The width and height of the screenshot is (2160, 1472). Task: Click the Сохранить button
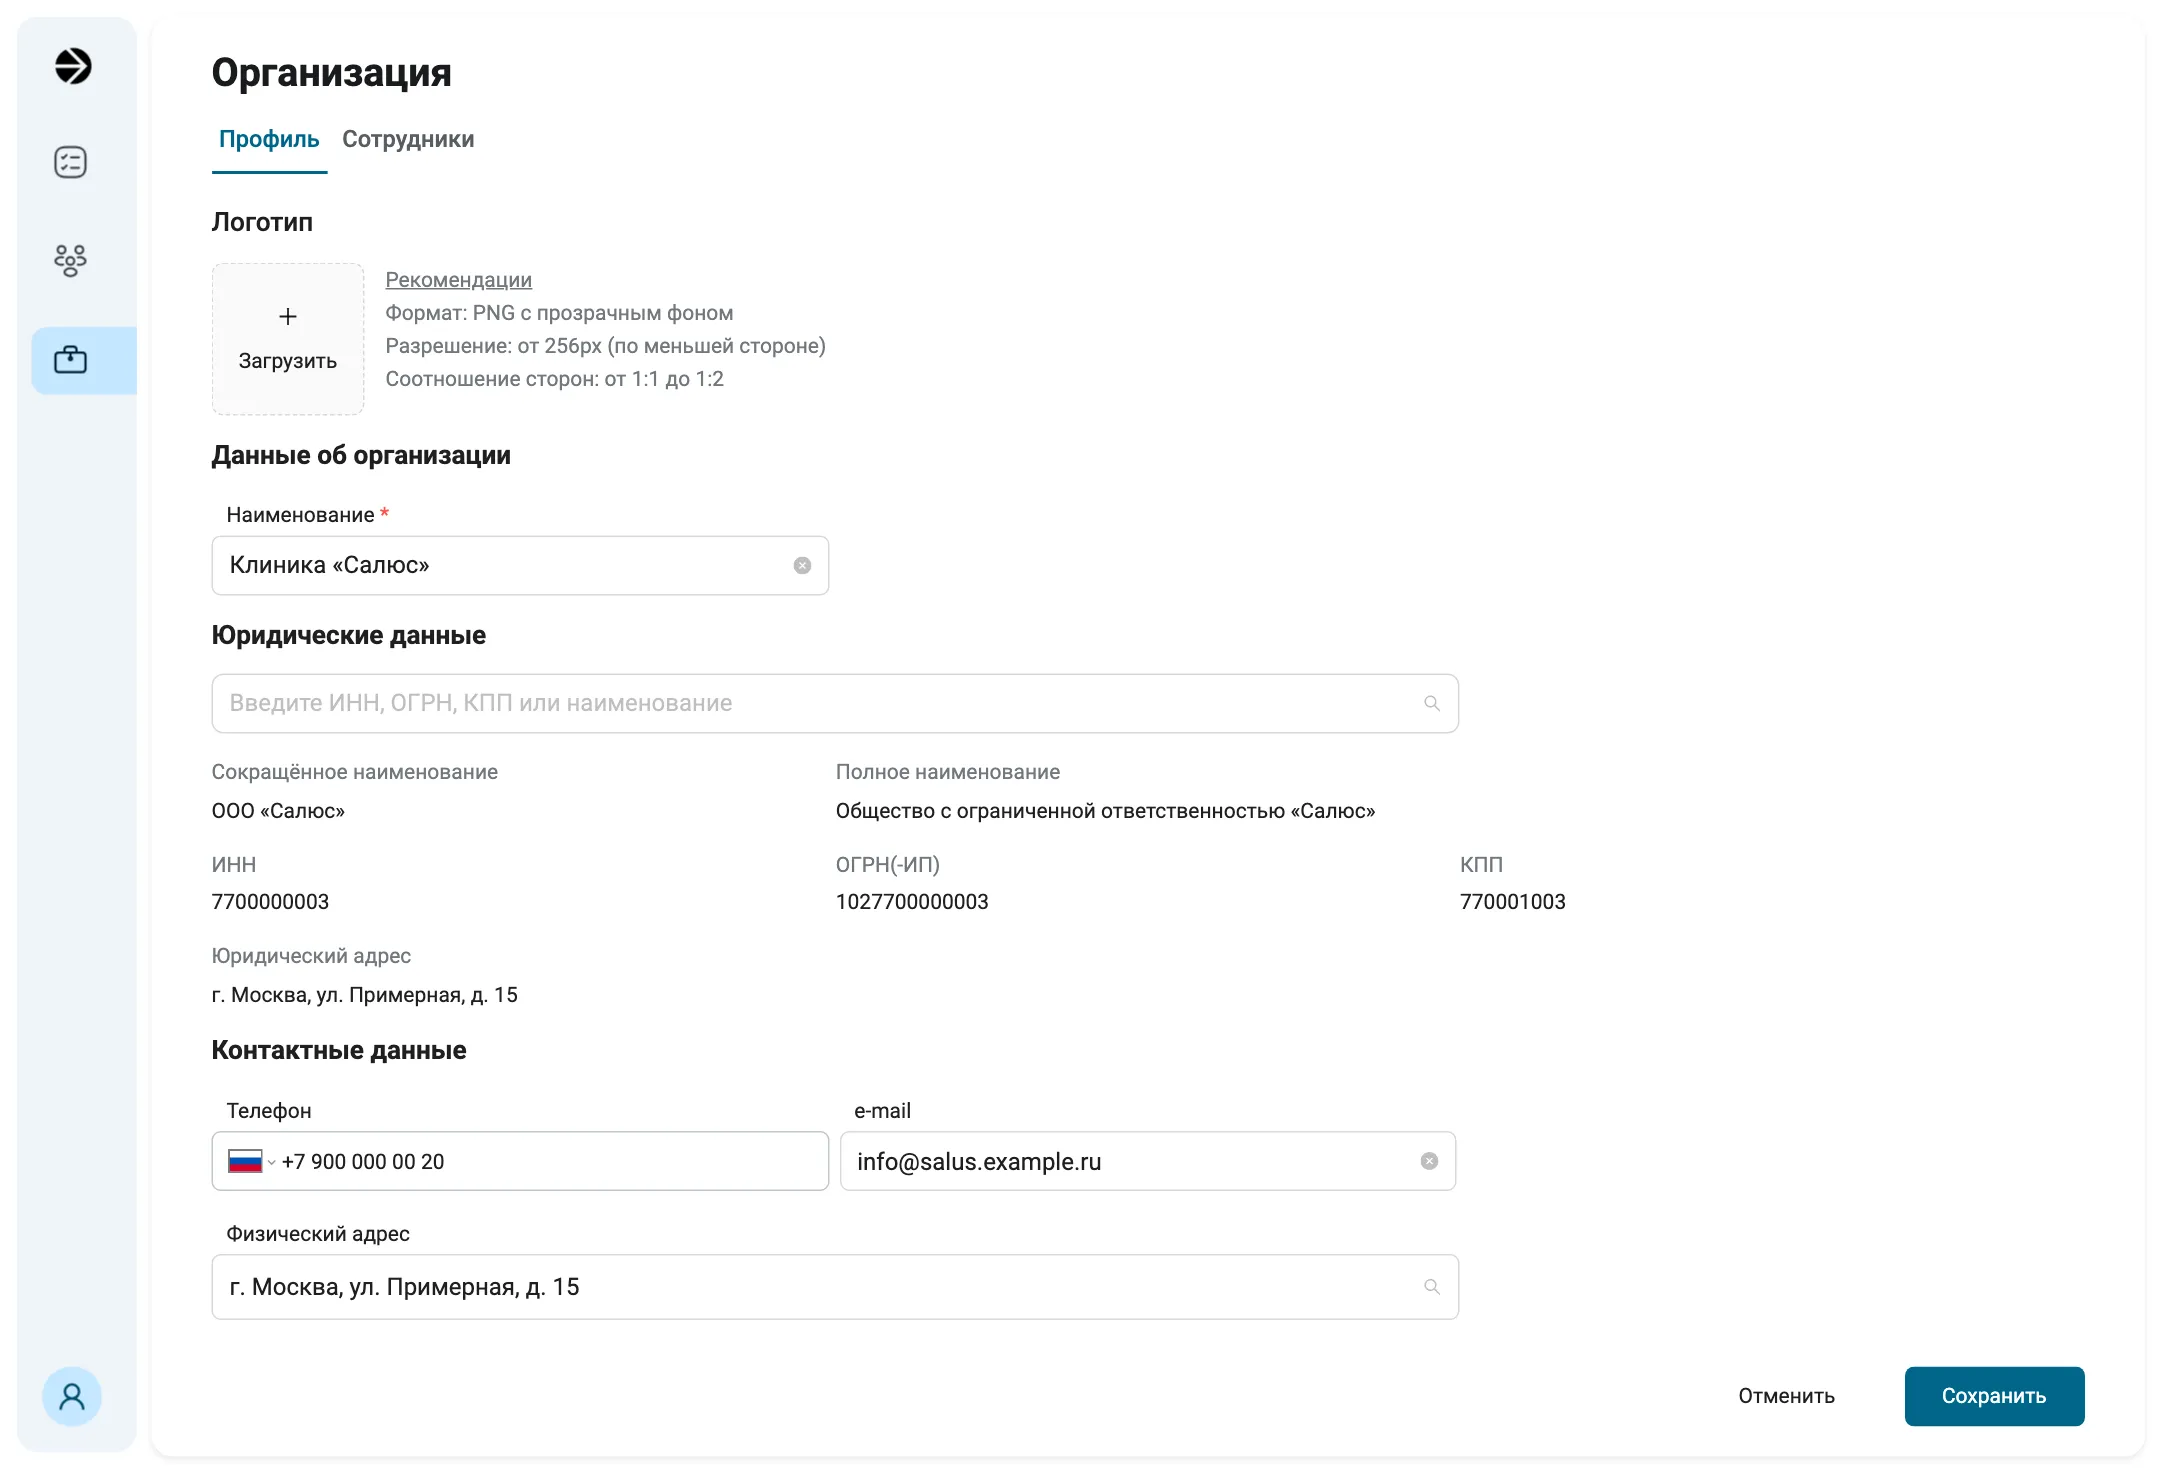tap(1994, 1396)
